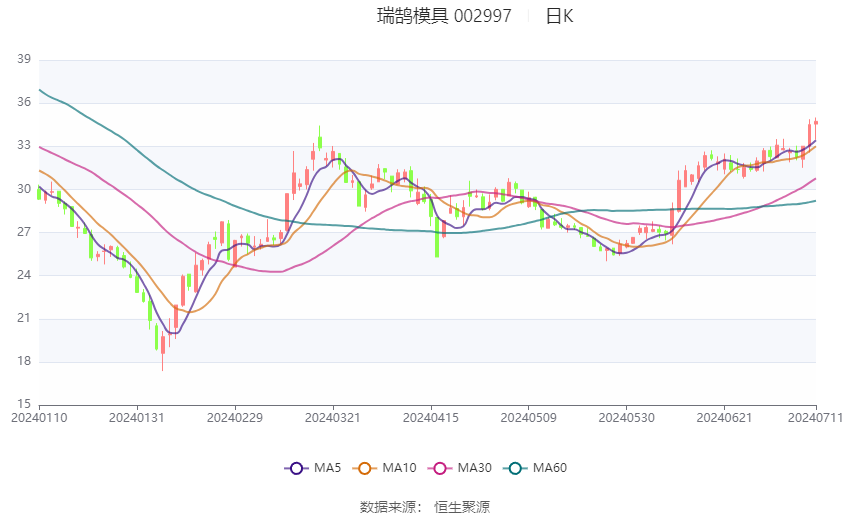This screenshot has height=517, width=850.
Task: Hide the MA60 series via its label
Action: pyautogui.click(x=550, y=468)
